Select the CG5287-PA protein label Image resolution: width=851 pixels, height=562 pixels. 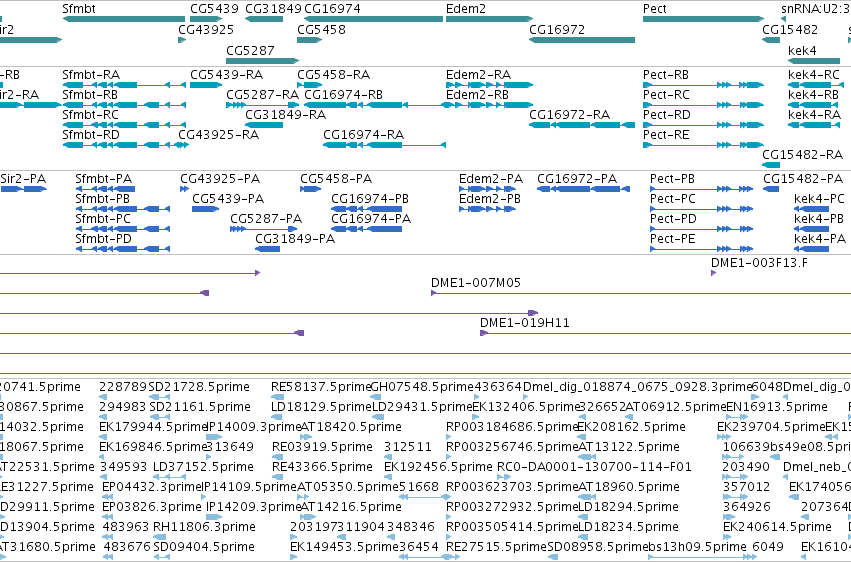click(x=266, y=219)
